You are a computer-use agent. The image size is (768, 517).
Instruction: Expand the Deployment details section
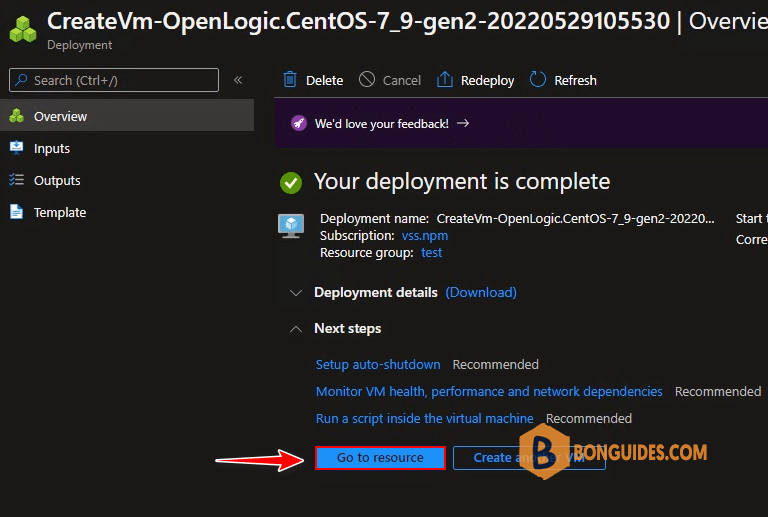click(296, 293)
